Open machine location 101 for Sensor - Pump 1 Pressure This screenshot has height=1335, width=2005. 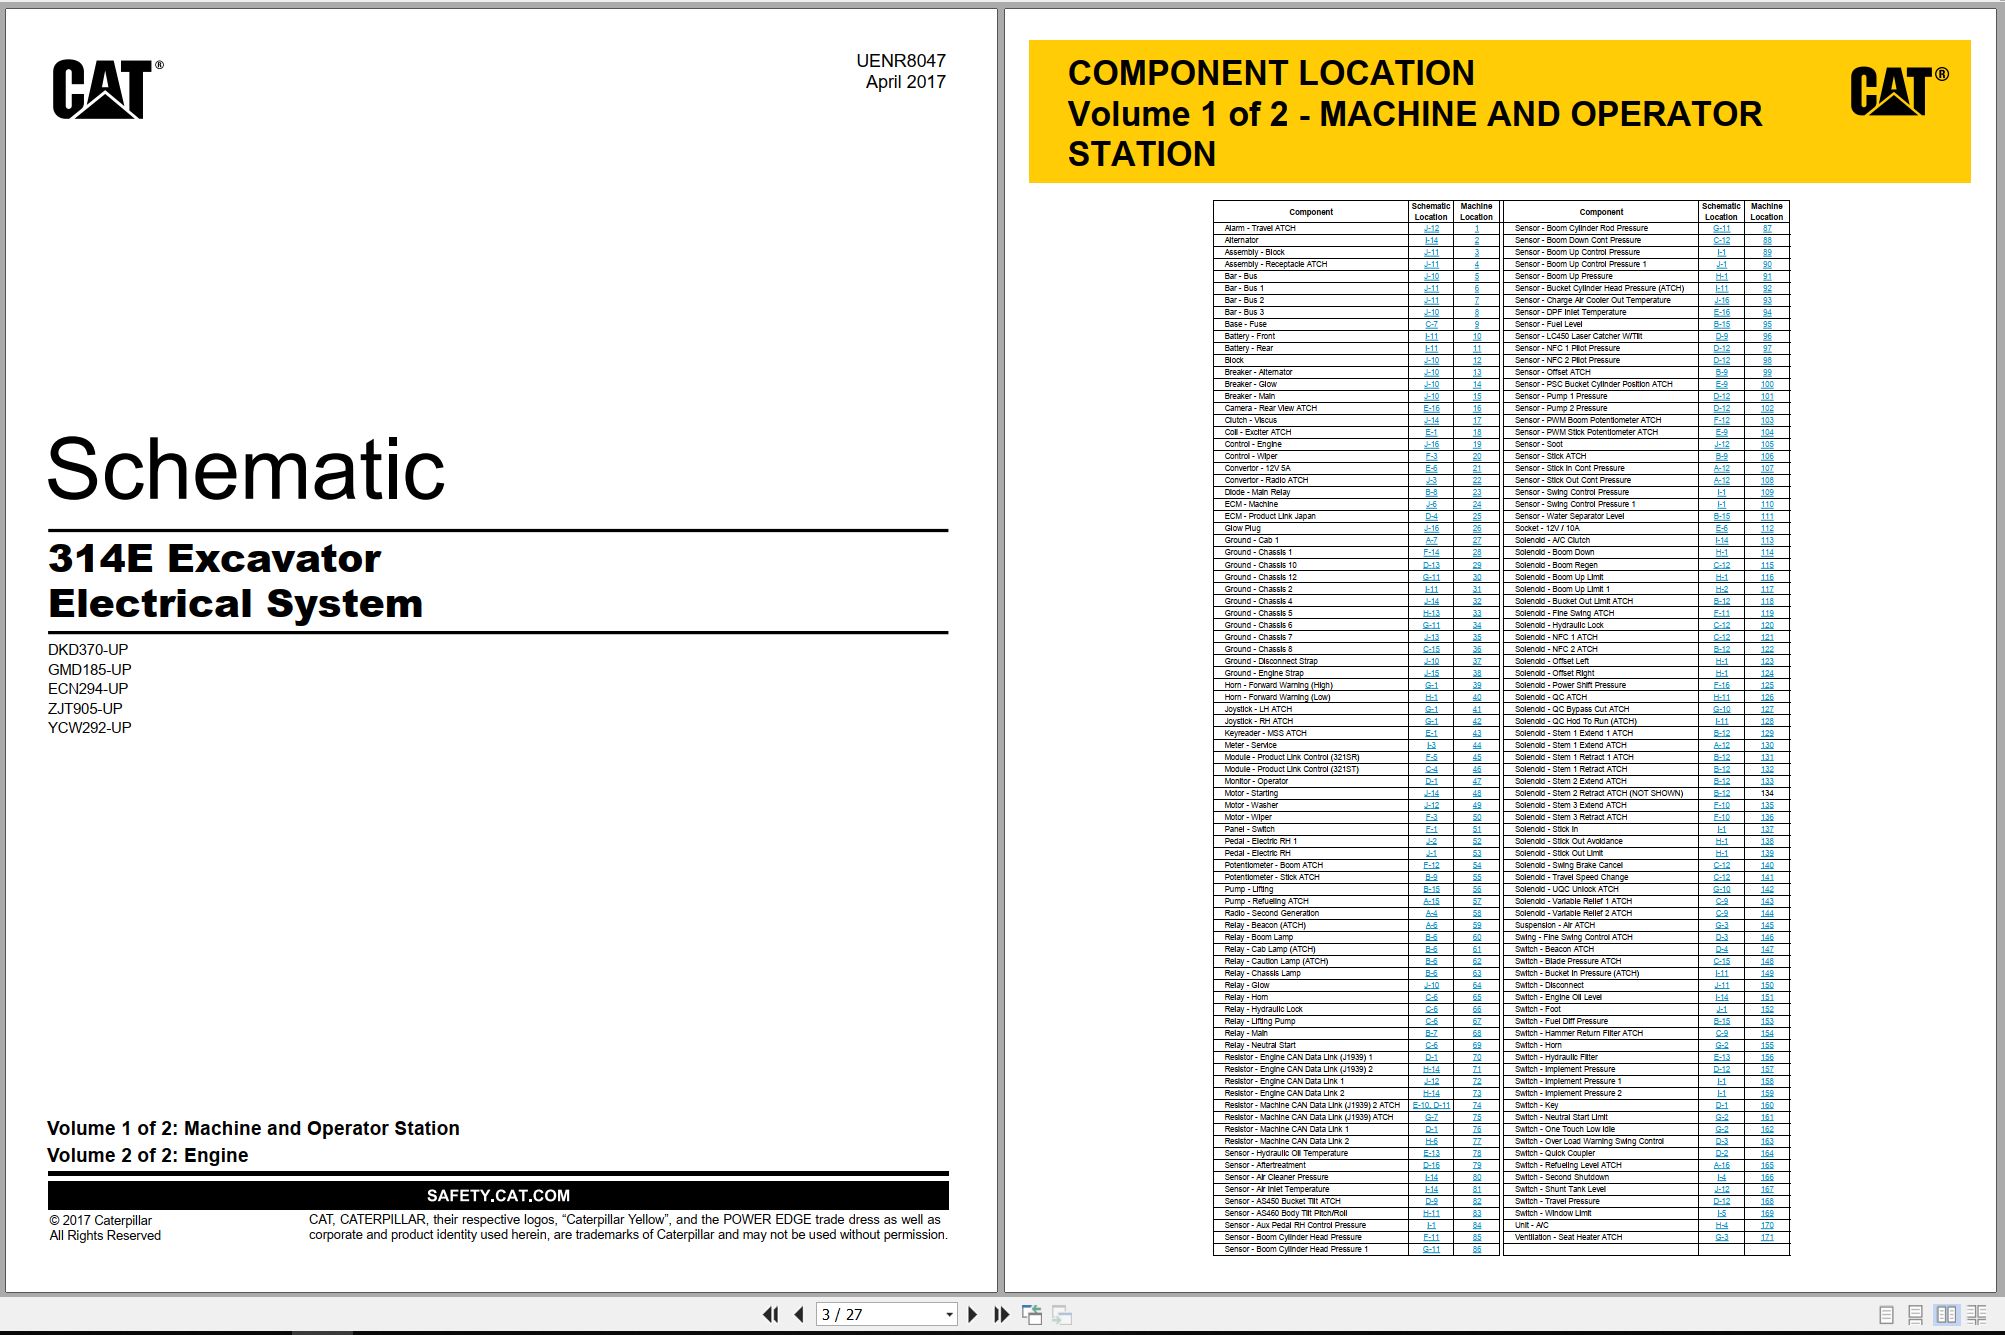pyautogui.click(x=1766, y=397)
